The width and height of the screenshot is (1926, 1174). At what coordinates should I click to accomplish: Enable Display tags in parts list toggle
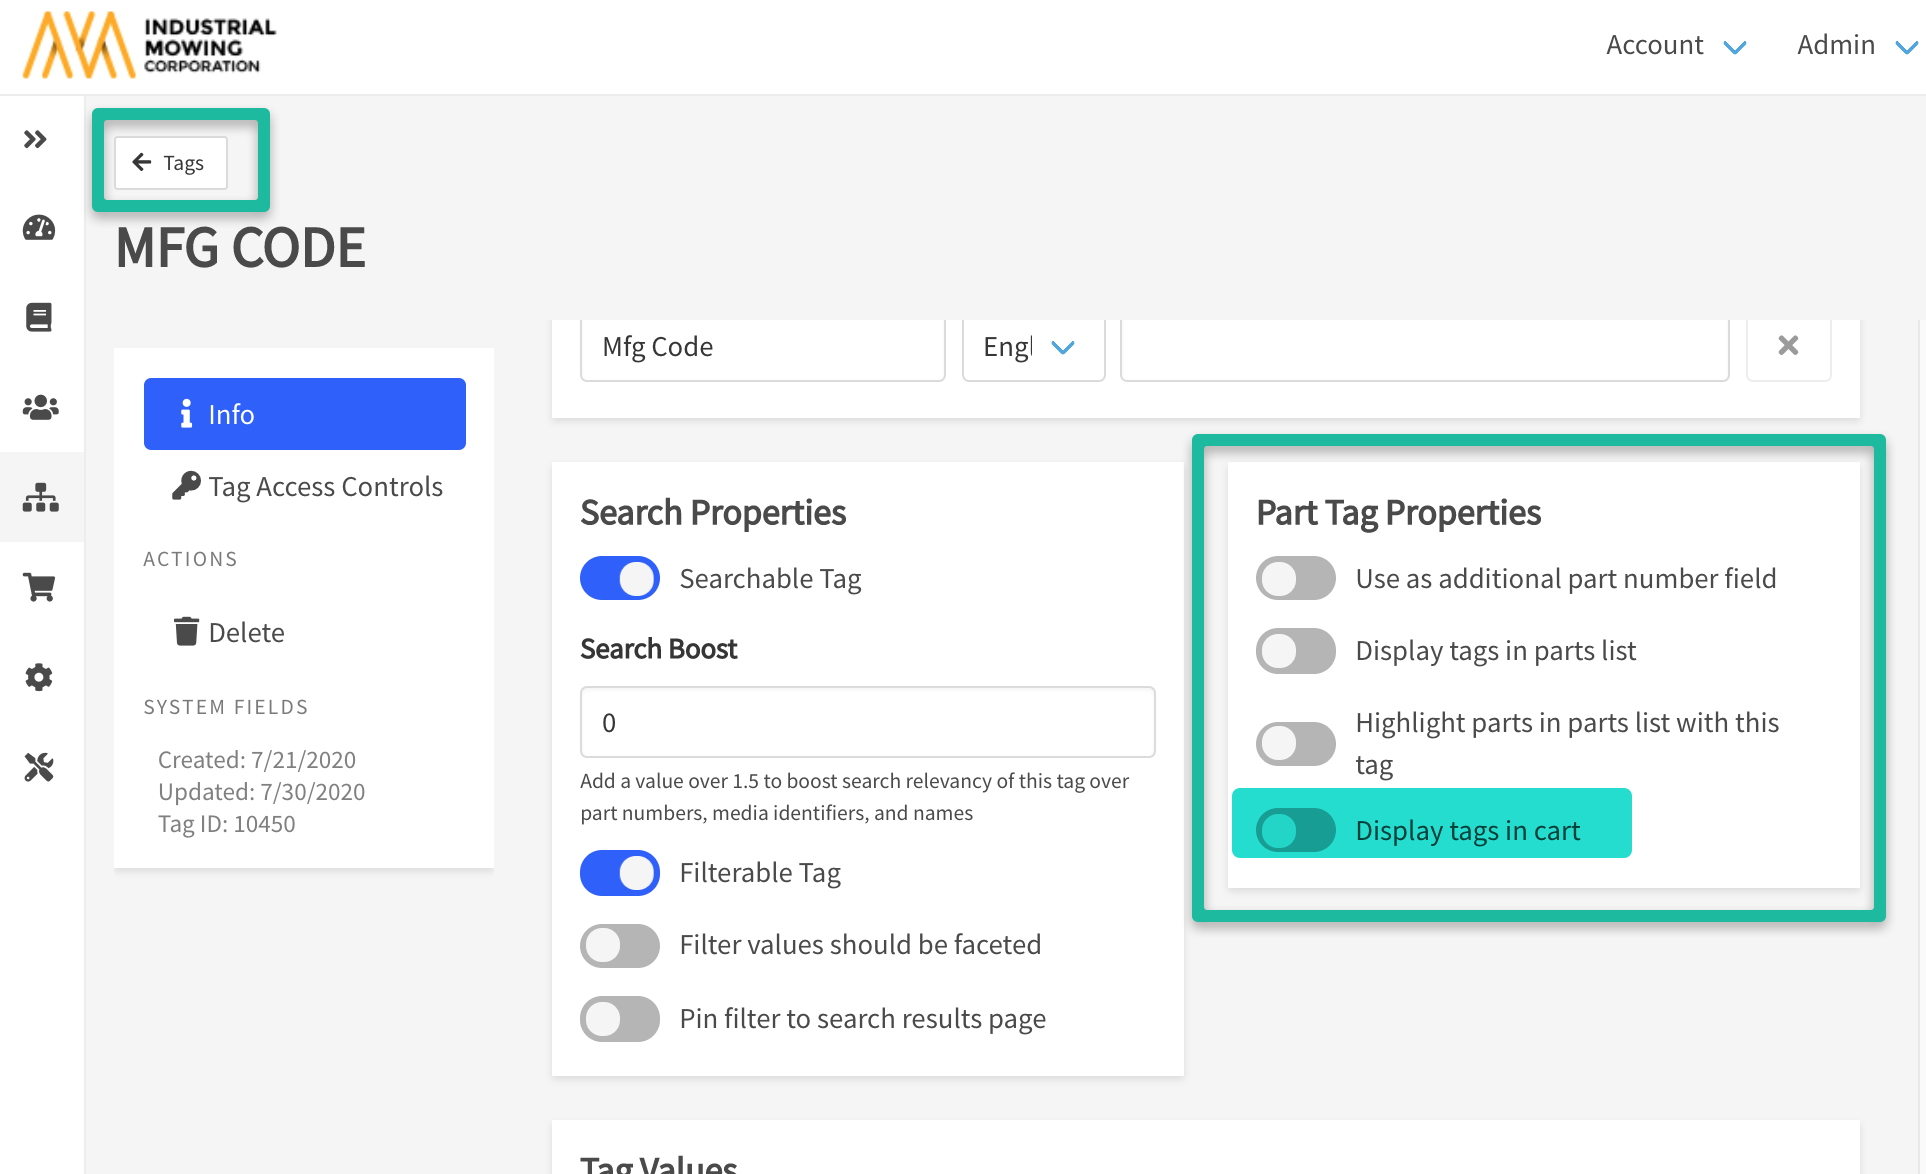(1295, 651)
